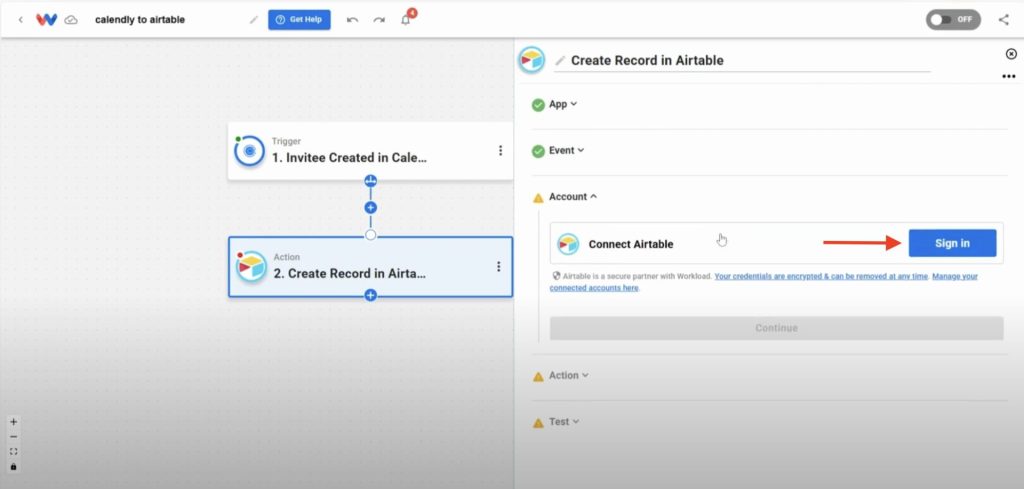The height and width of the screenshot is (489, 1024).
Task: Go back using the left chevron
Action: click(x=20, y=20)
